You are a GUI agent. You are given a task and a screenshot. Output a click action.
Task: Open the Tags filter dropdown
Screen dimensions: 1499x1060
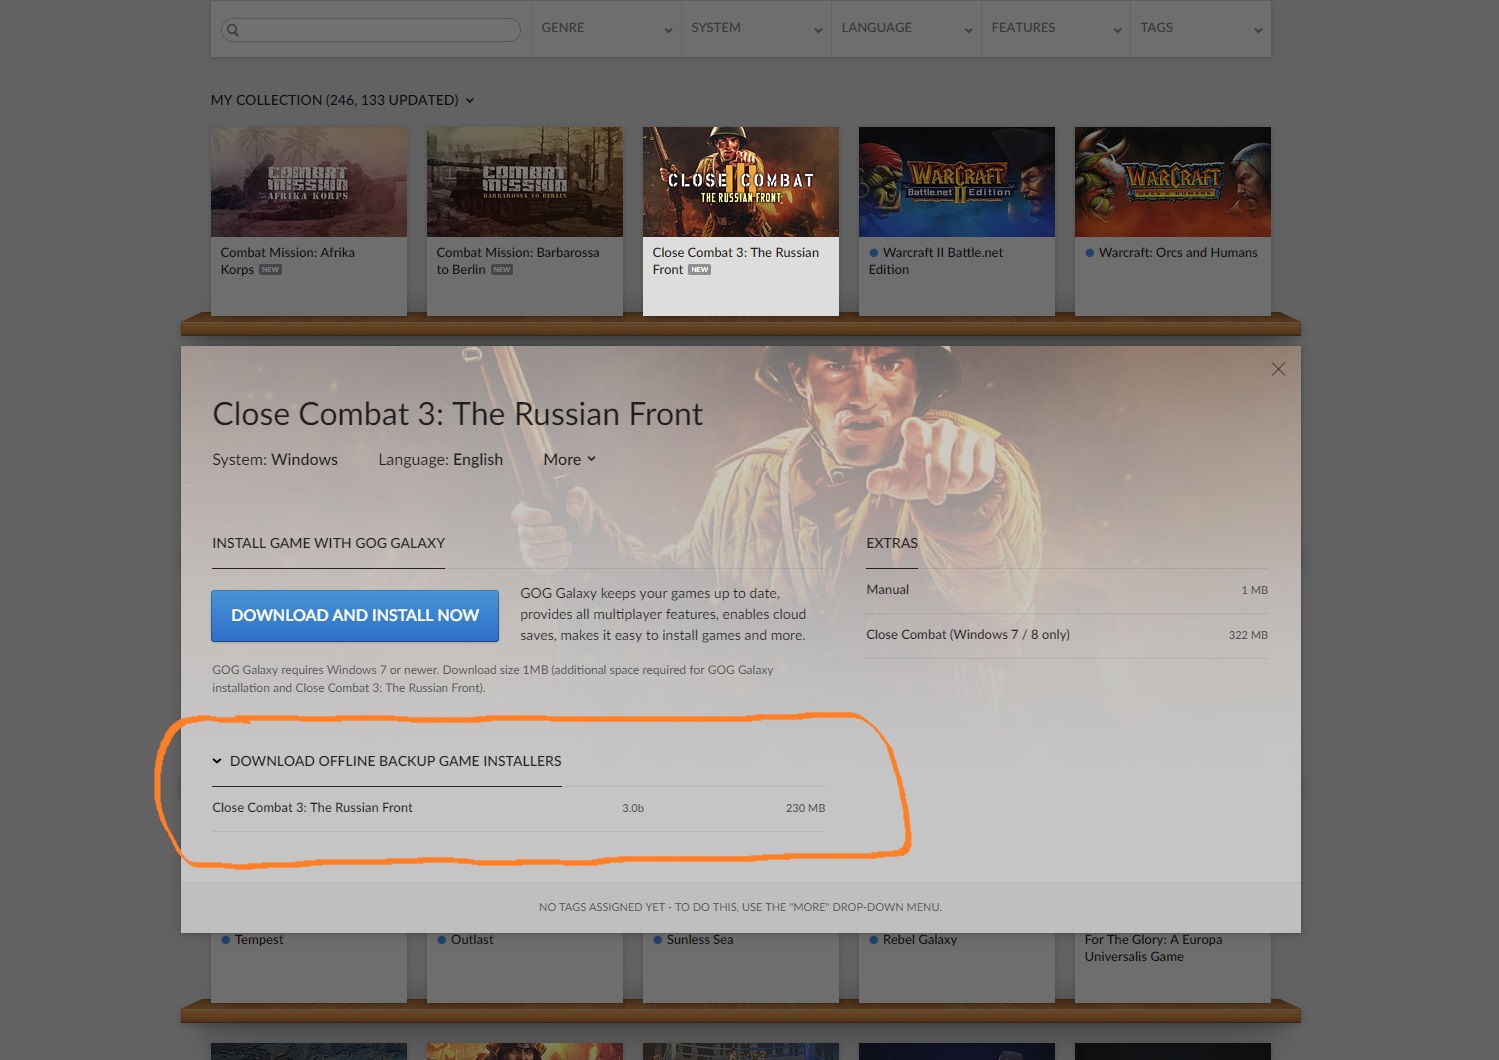click(1201, 28)
